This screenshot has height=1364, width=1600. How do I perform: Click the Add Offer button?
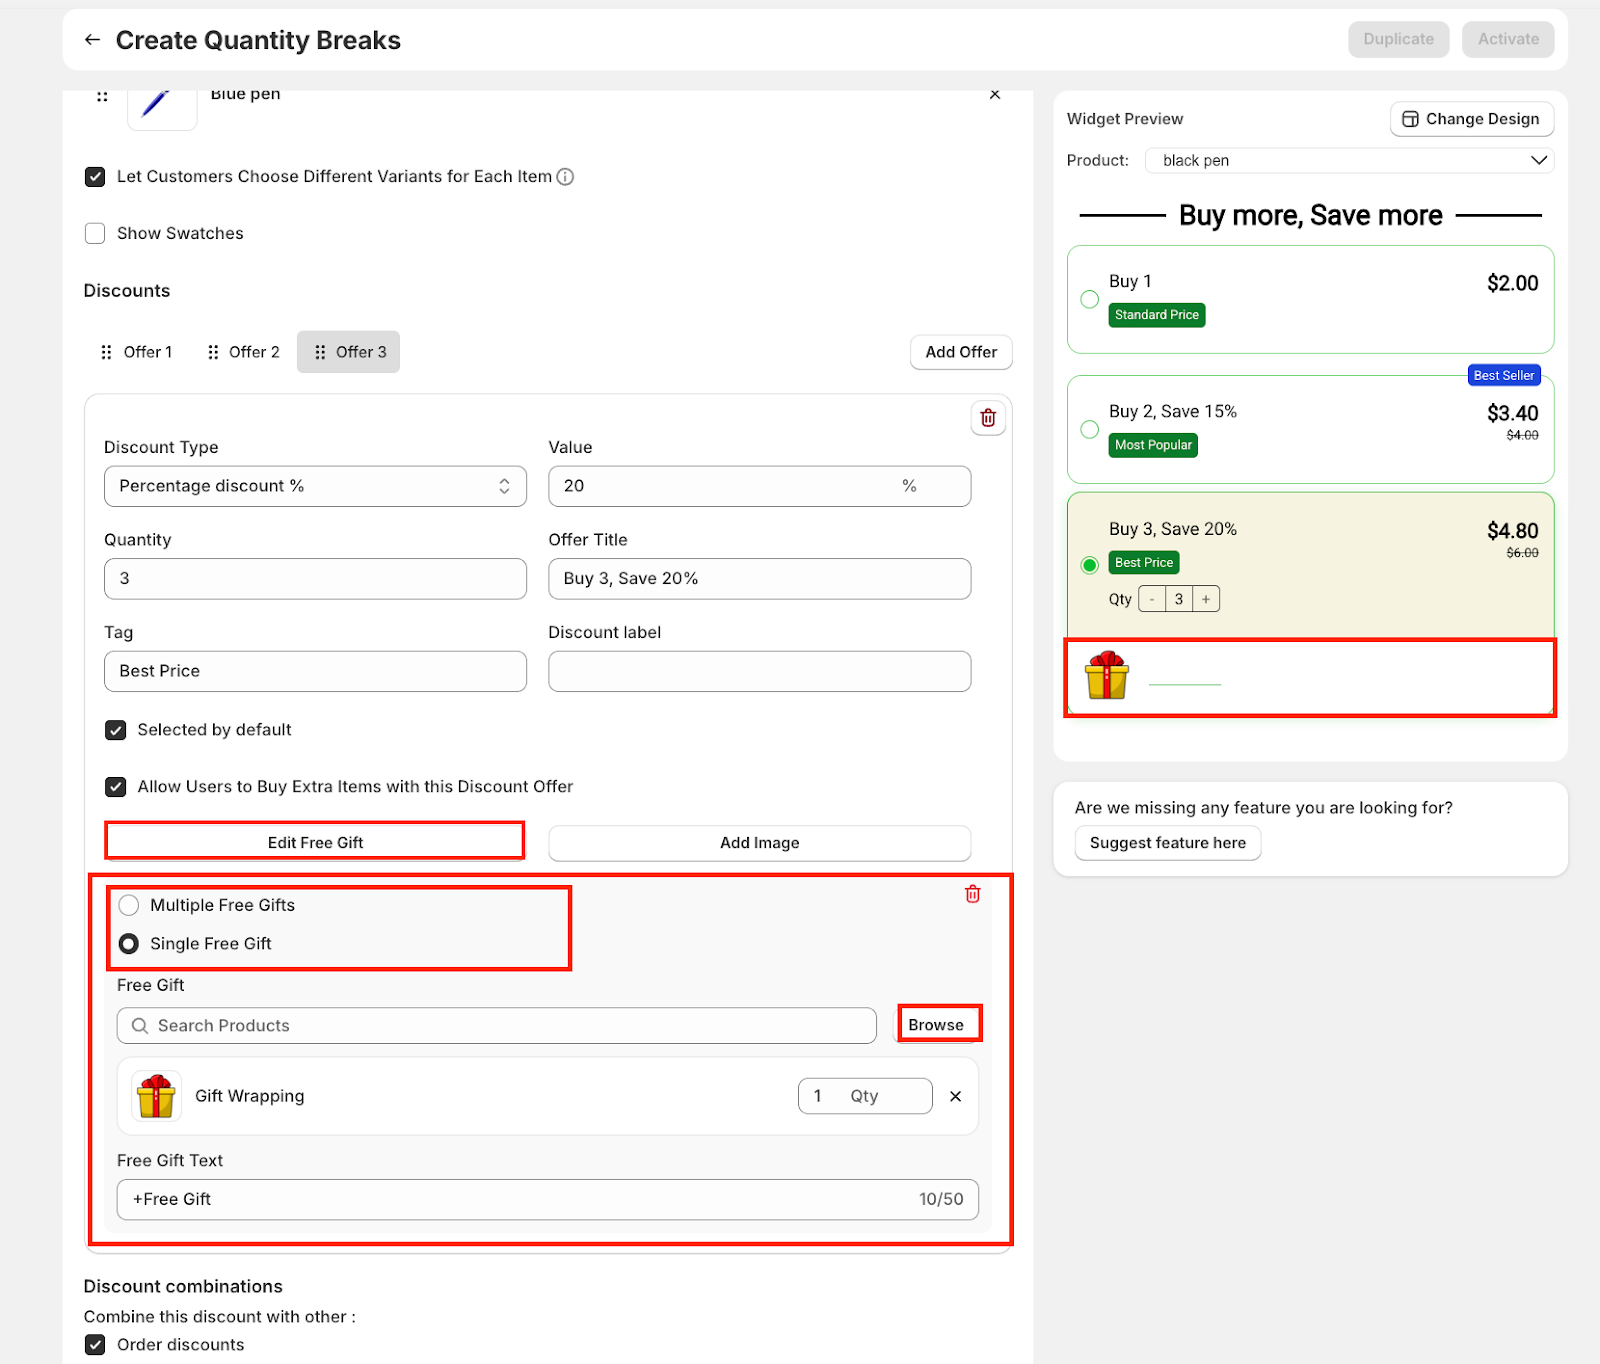(960, 352)
